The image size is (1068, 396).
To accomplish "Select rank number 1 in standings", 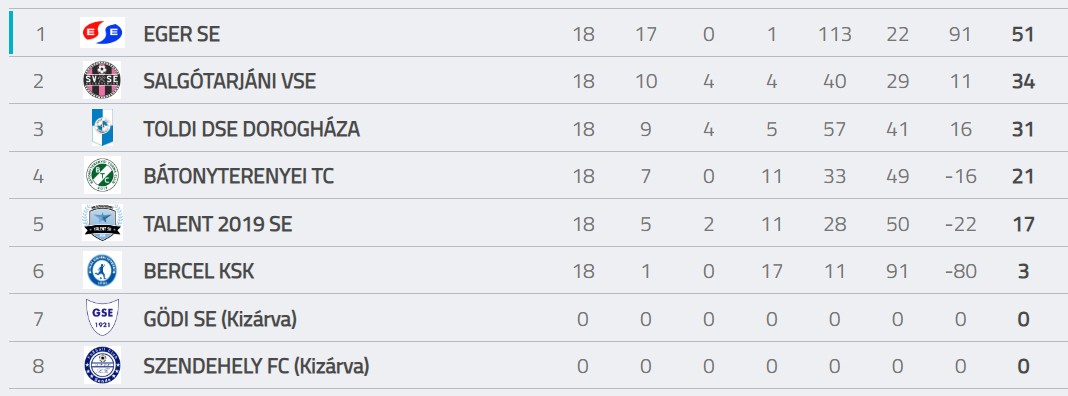I will 40,34.
